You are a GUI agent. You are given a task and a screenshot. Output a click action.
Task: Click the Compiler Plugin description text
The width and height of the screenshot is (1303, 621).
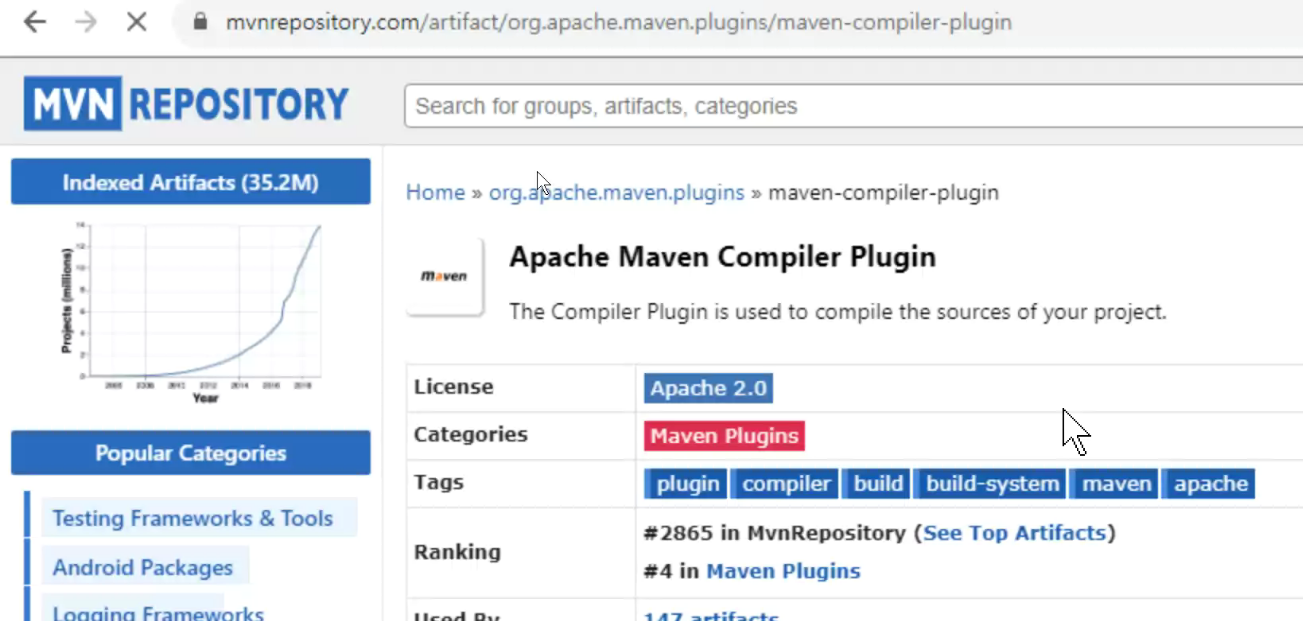(838, 311)
